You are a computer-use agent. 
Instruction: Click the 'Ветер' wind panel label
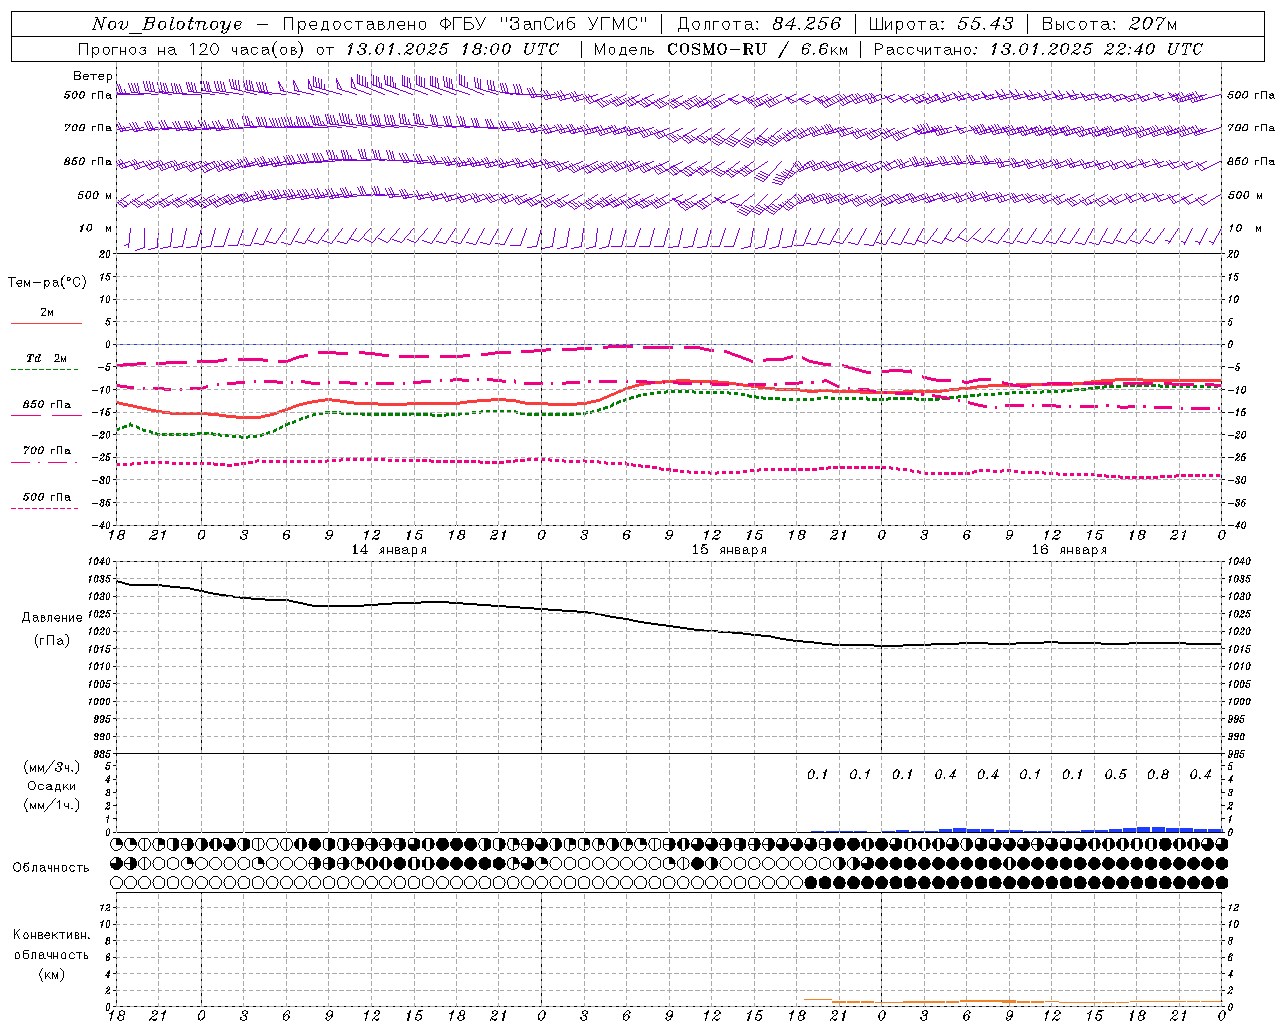[x=92, y=76]
